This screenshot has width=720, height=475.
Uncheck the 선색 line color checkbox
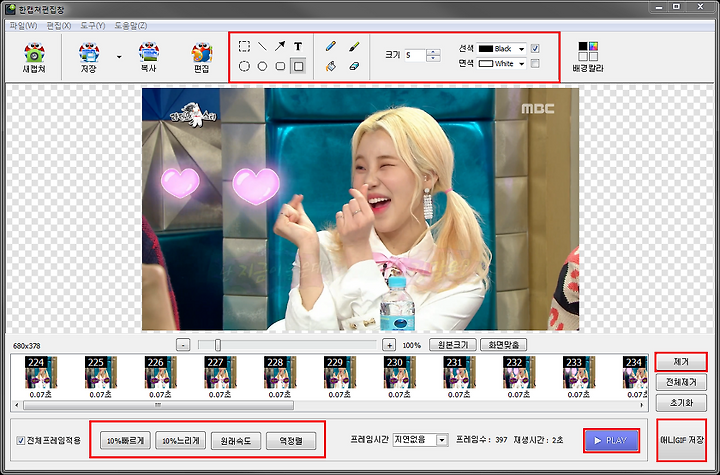click(x=535, y=48)
